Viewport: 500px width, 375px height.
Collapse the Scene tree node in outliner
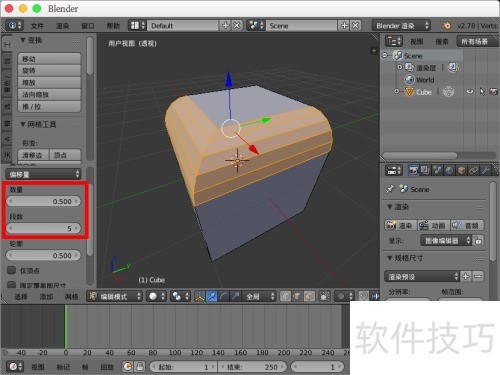coord(385,55)
